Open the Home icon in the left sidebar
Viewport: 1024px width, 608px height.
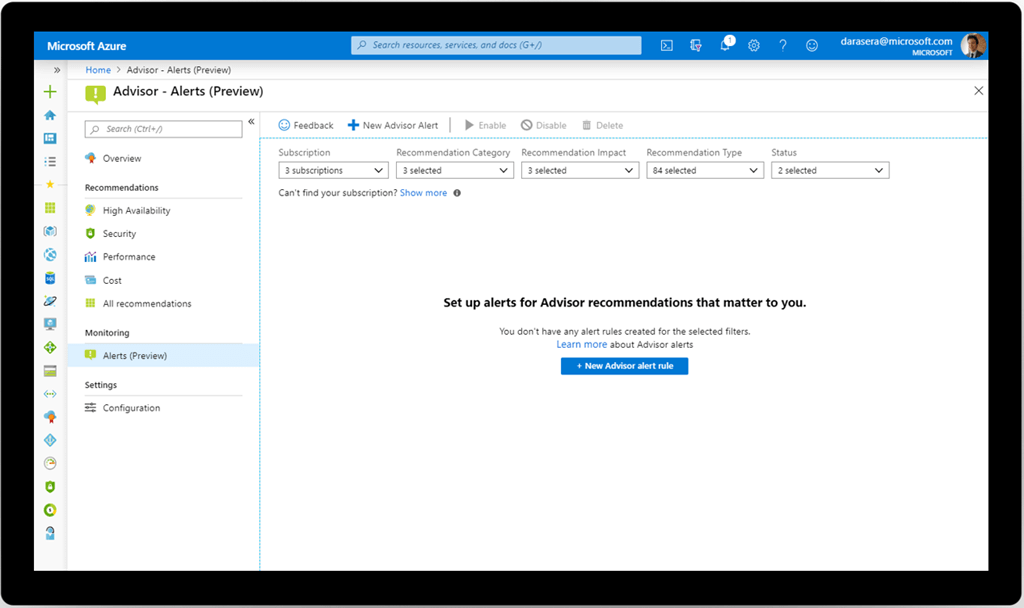50,115
